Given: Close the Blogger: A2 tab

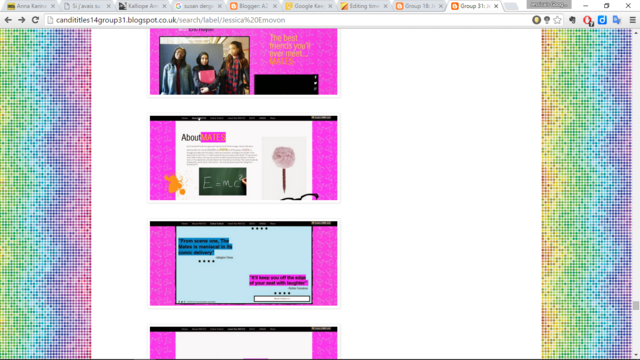Looking at the screenshot, I should (275, 6).
